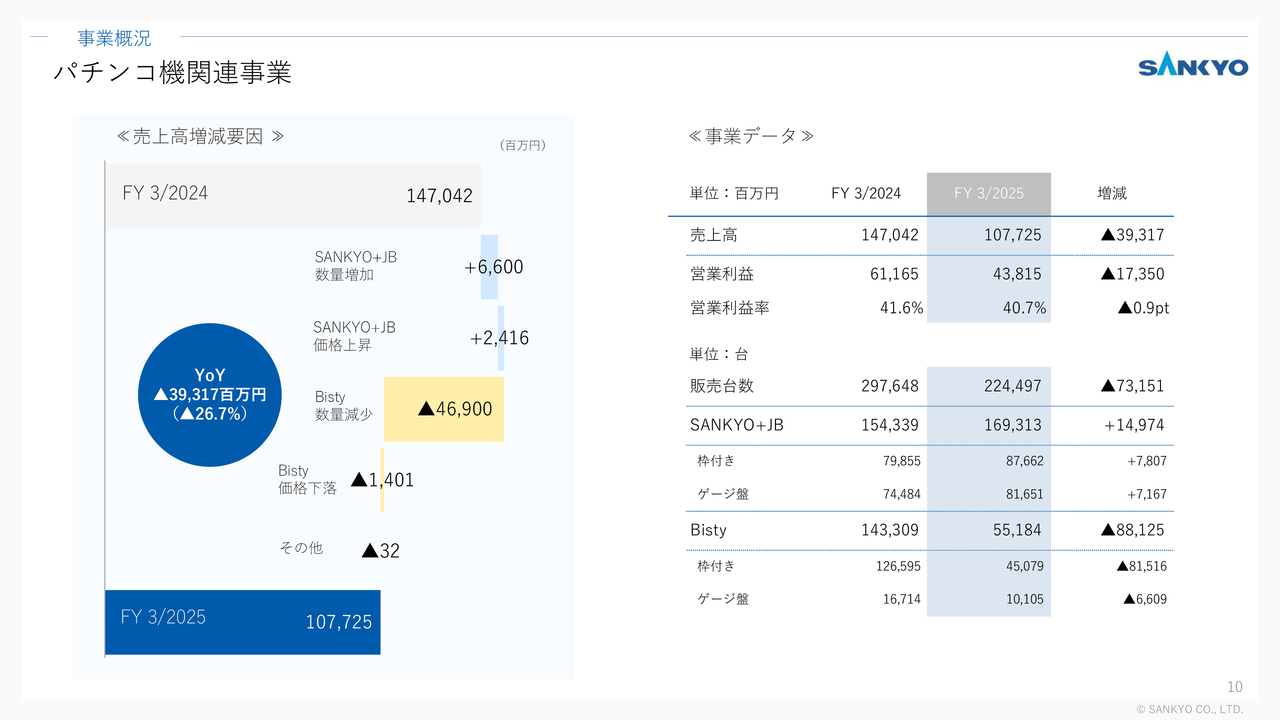The height and width of the screenshot is (720, 1280).
Task: Click the ▲73,151 change value
Action: (1132, 385)
